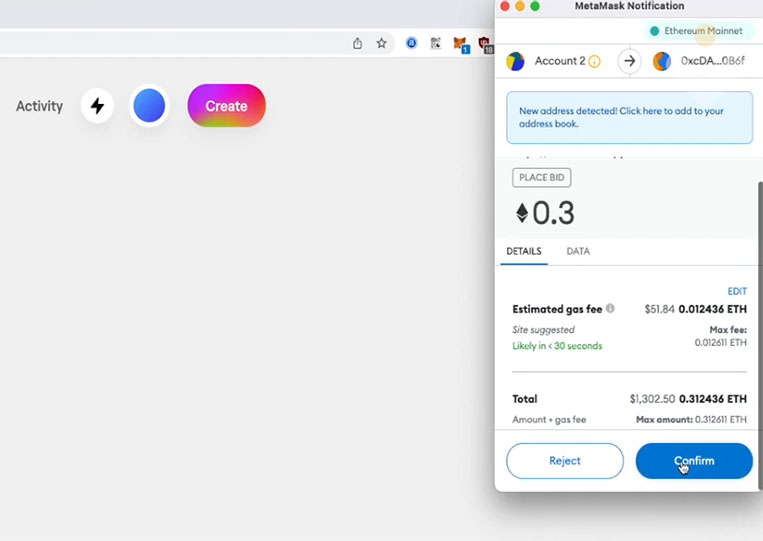Open the blue circular extension icon
The width and height of the screenshot is (763, 541).
411,43
